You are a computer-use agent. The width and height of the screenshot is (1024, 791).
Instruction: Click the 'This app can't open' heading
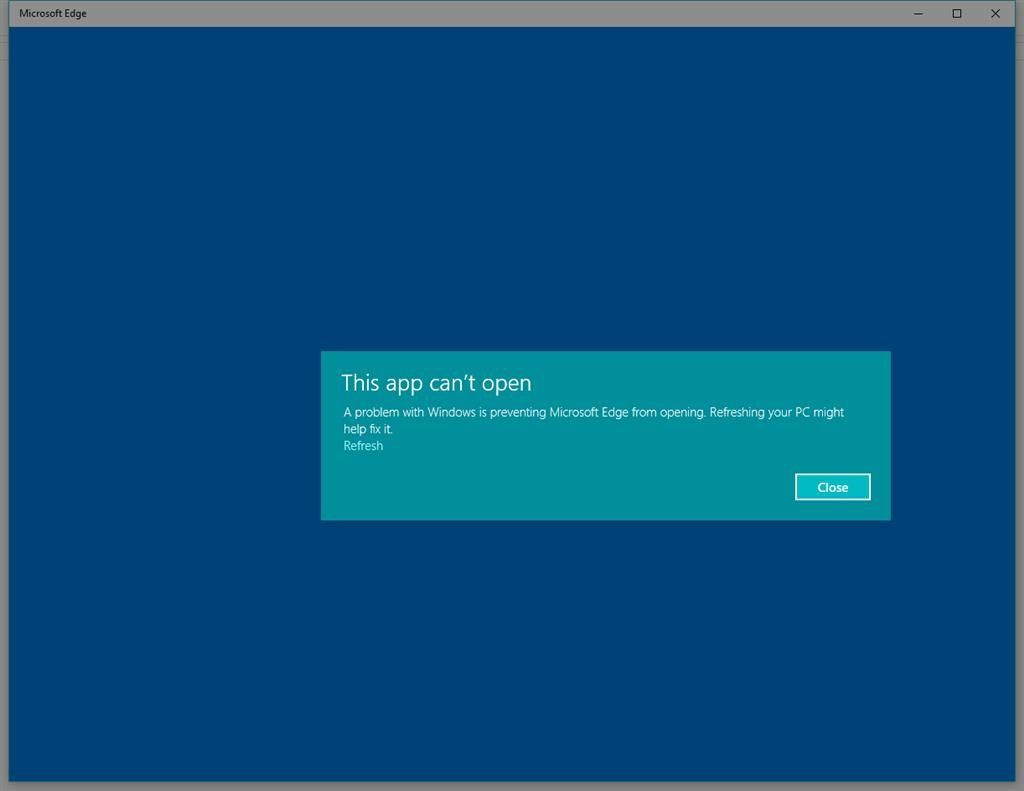click(x=436, y=383)
